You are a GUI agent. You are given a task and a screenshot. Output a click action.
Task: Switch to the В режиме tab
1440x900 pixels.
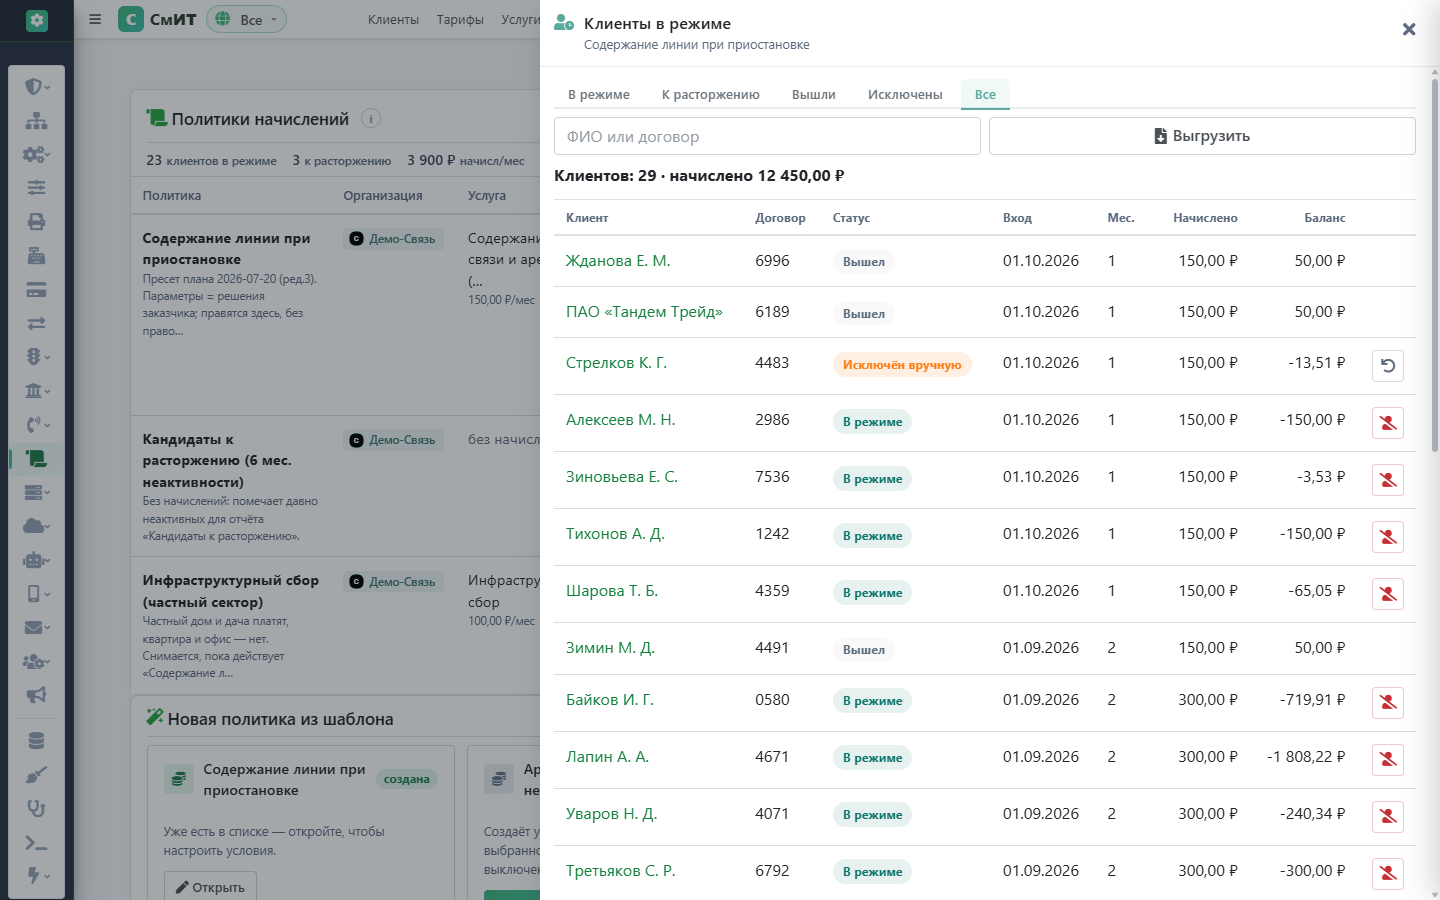(599, 94)
